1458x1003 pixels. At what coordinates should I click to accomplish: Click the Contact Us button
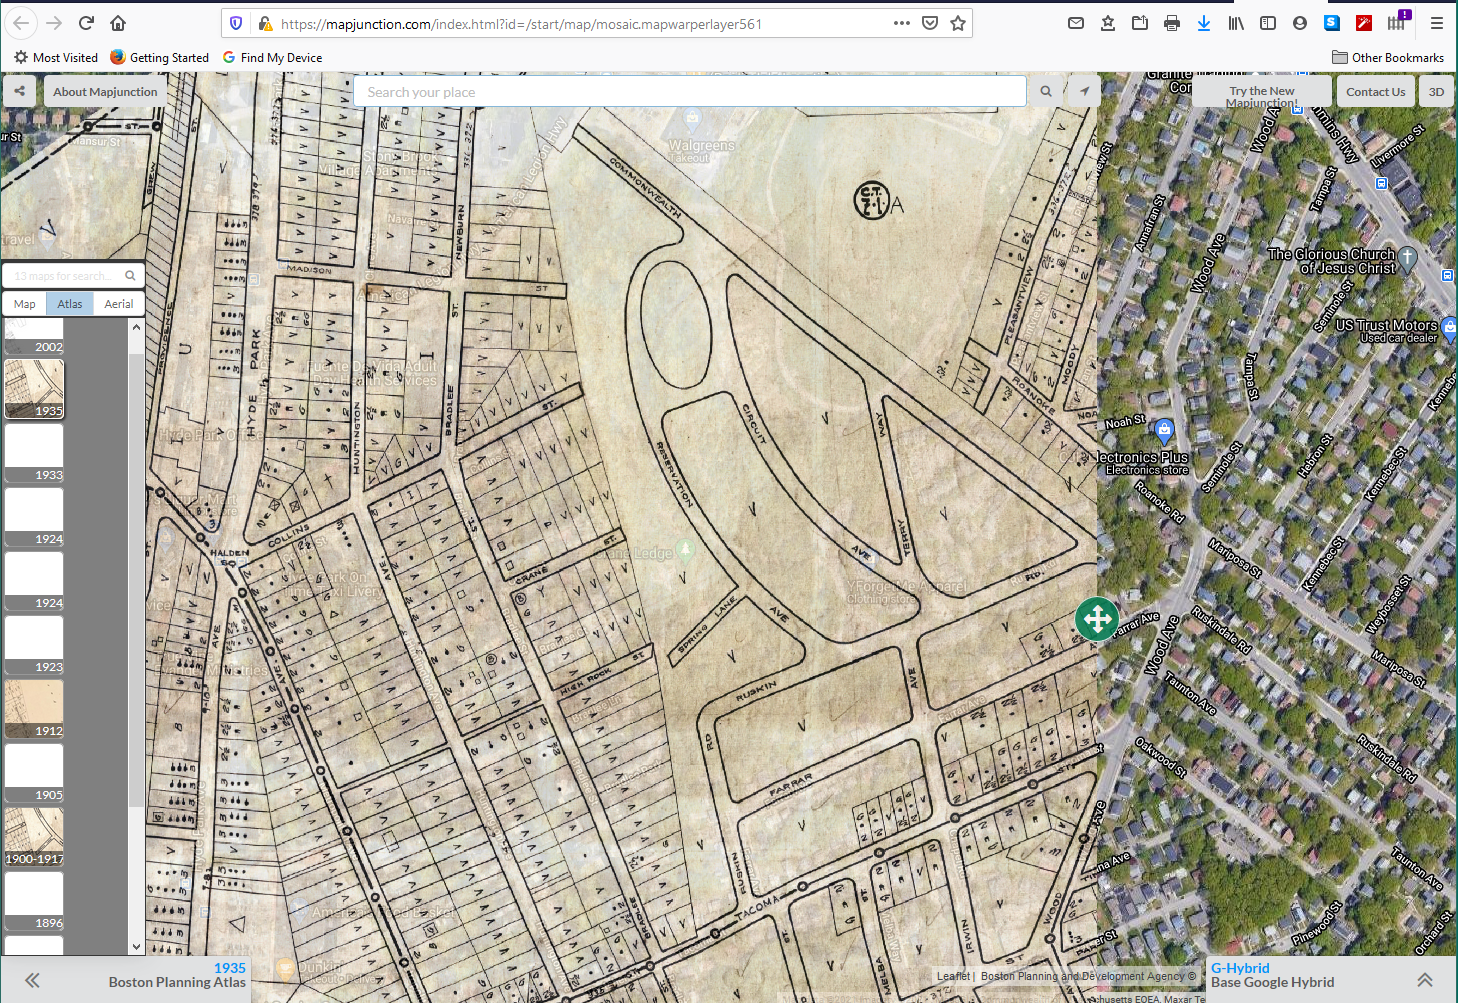coord(1375,91)
